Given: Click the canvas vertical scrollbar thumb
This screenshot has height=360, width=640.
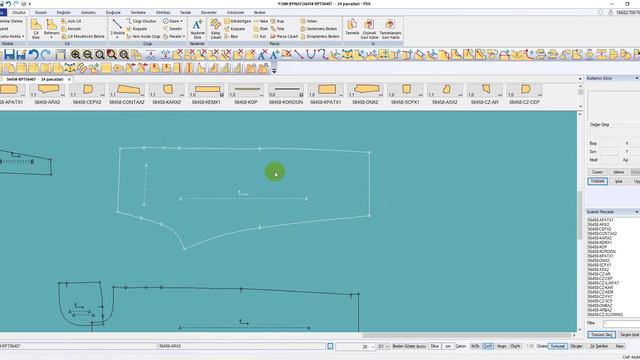Looking at the screenshot, I should (580, 215).
